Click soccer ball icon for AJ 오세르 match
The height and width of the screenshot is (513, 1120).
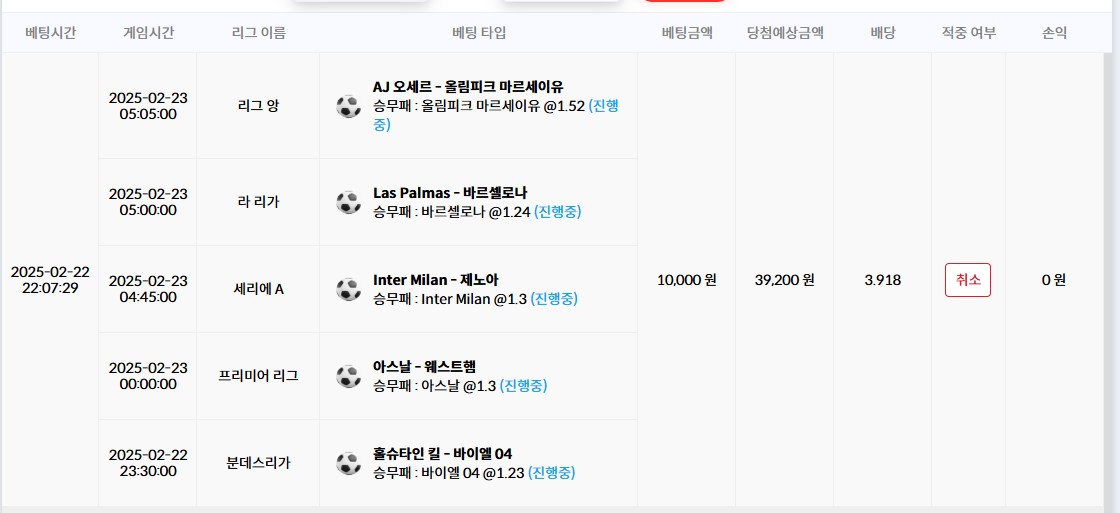348,106
